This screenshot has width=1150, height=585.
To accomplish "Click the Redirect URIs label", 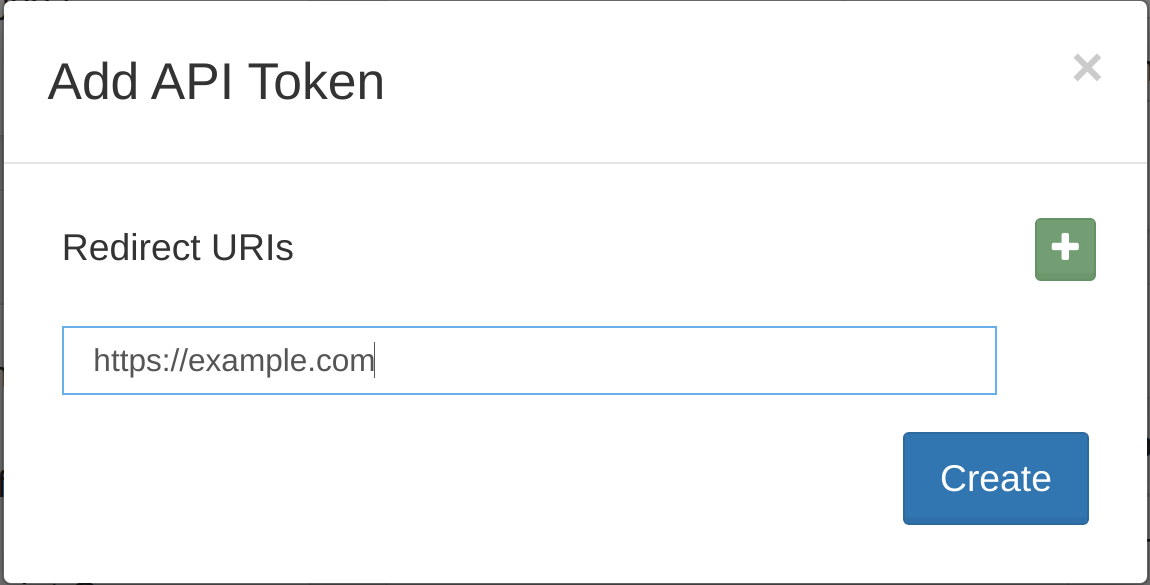I will (x=178, y=248).
